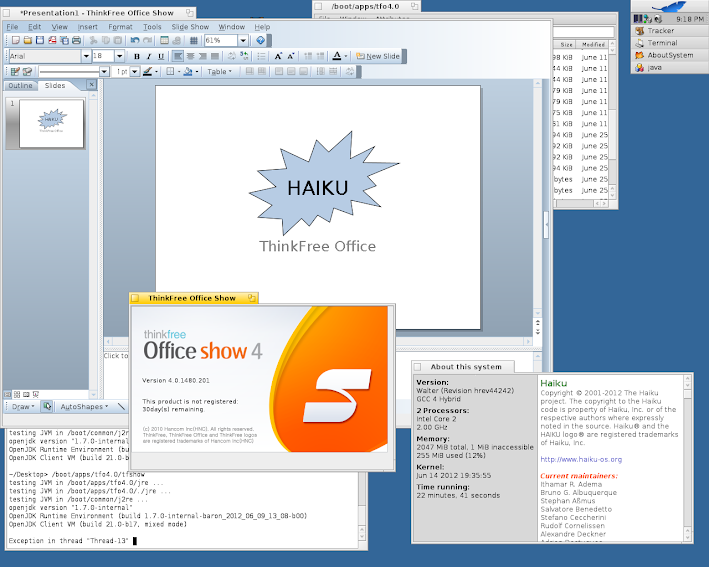Click the Insert table icon
Image resolution: width=709 pixels, height=567 pixels.
point(165,40)
